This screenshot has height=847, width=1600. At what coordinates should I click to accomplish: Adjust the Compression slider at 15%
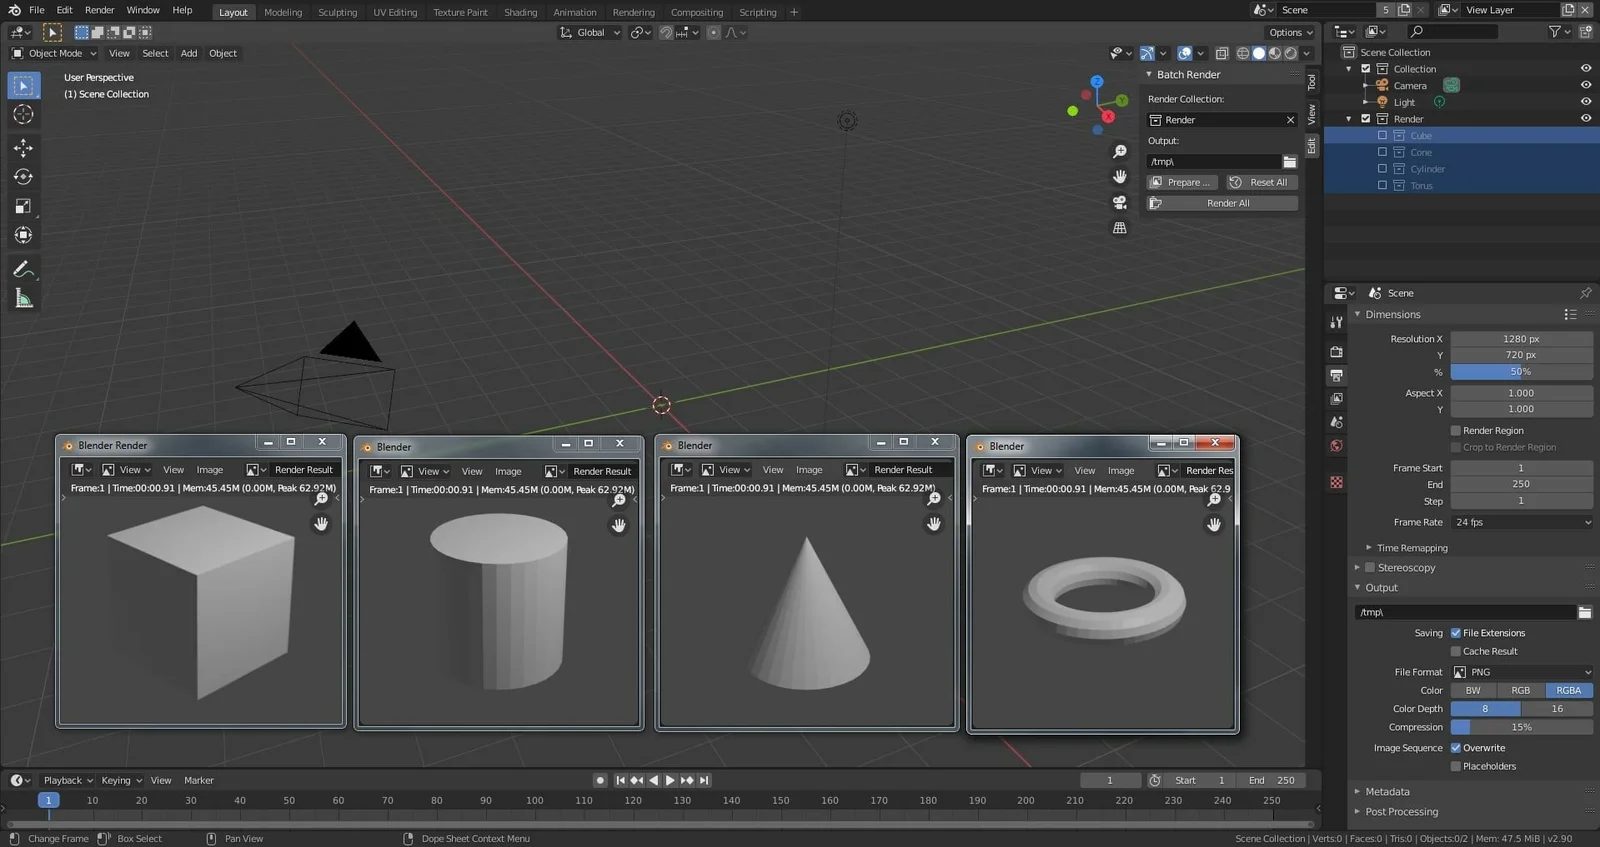[1521, 727]
